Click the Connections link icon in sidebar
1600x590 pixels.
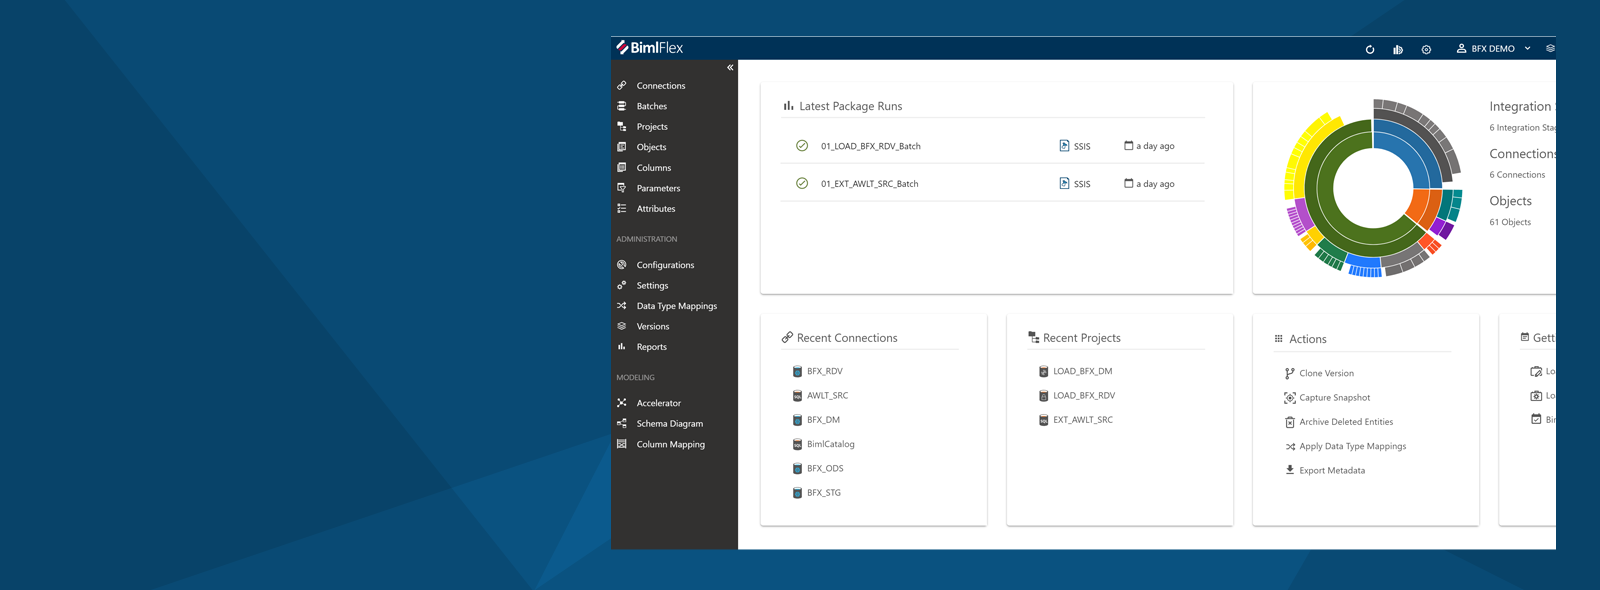click(x=622, y=86)
